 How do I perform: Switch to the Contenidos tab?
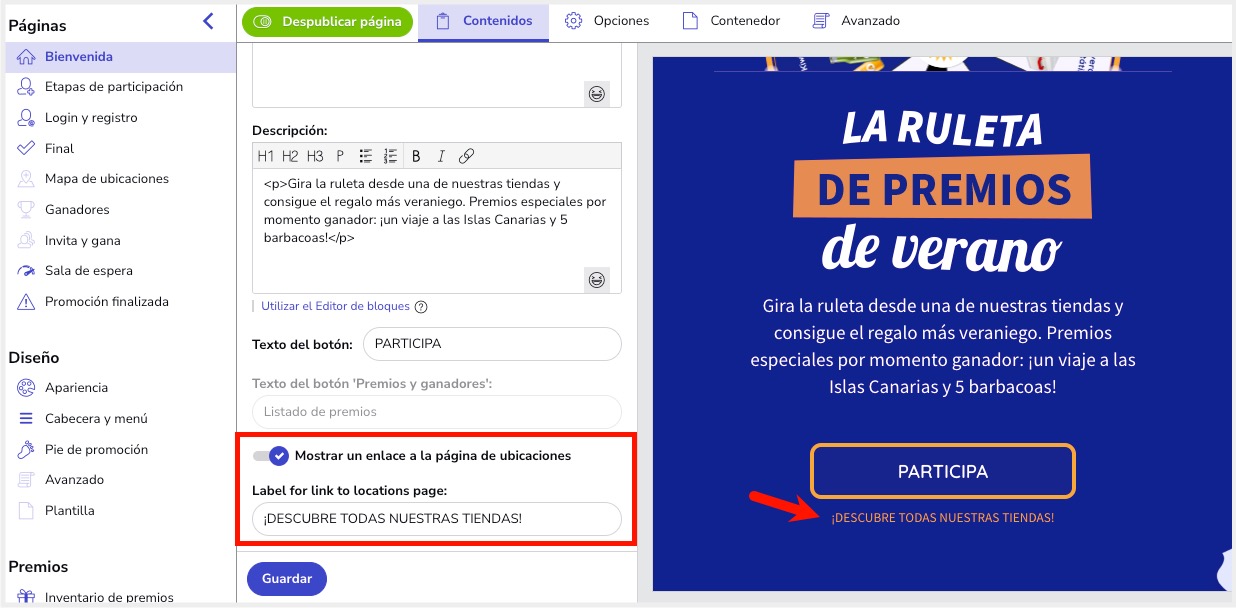point(483,21)
